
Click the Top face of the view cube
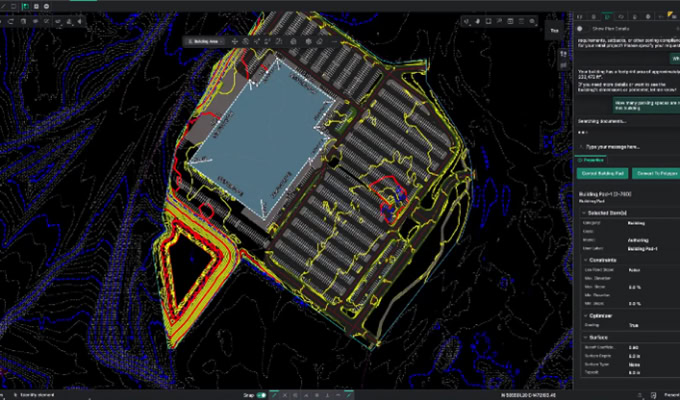(x=554, y=31)
